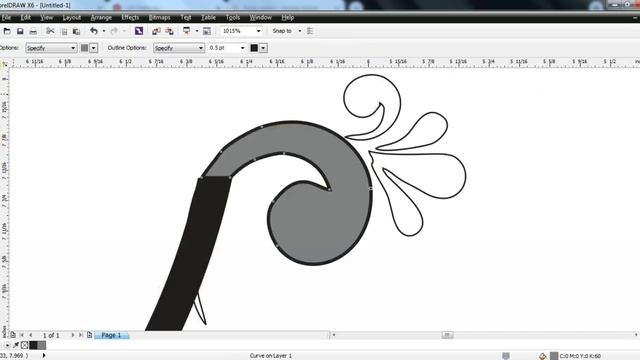
Task: Go to next page arrow
Action: [x=73, y=335]
